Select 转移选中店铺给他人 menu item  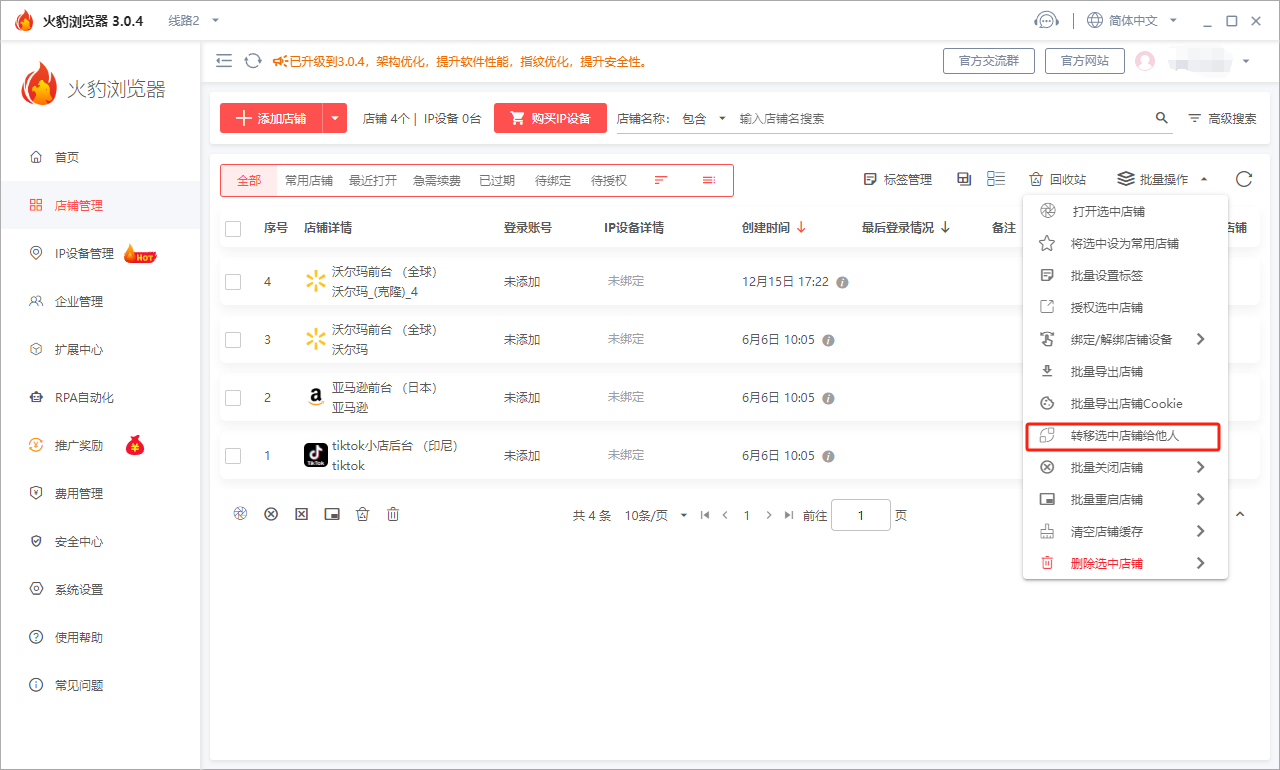1124,436
